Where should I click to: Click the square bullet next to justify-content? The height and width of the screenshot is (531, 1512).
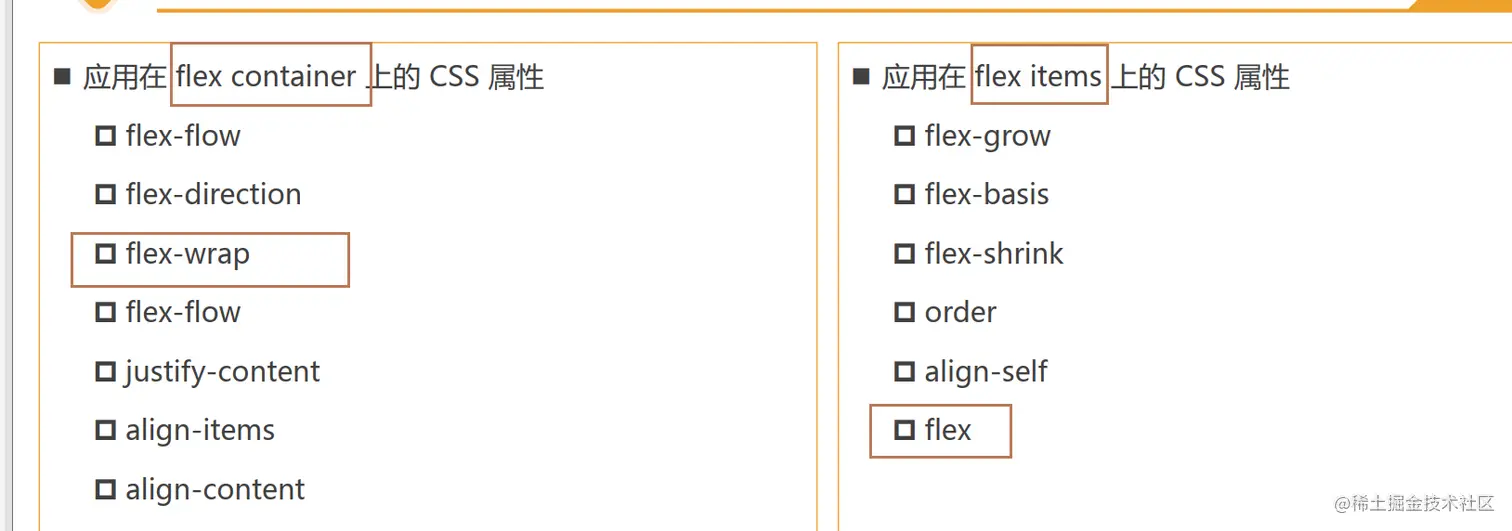(x=105, y=372)
